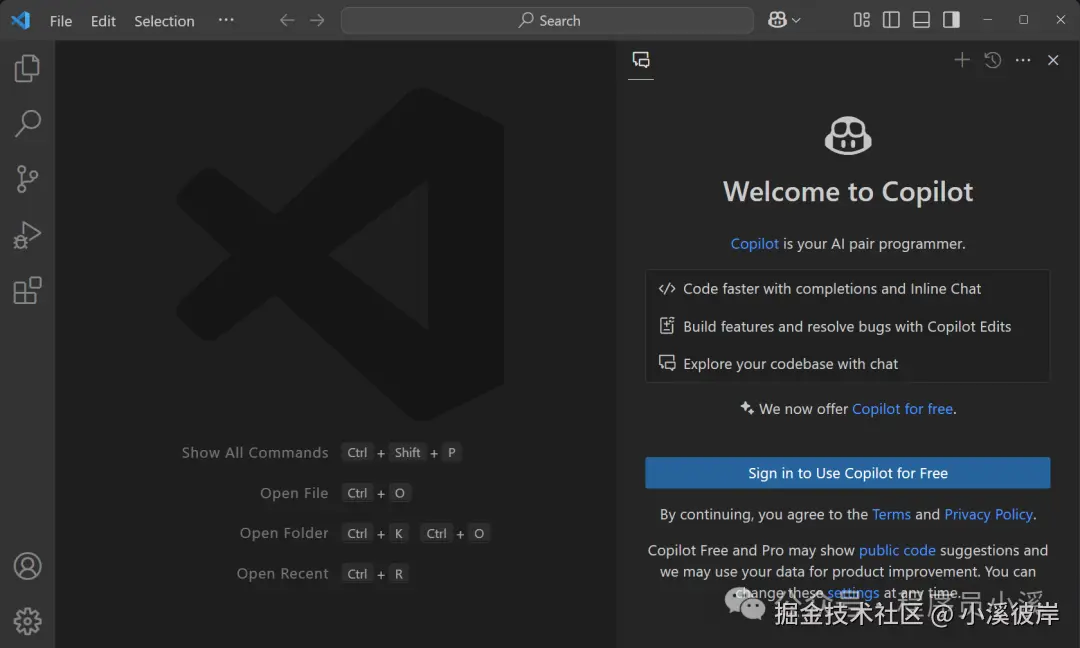
Task: Click 'Code faster with completions and Inline Chat'
Action: pyautogui.click(x=831, y=289)
